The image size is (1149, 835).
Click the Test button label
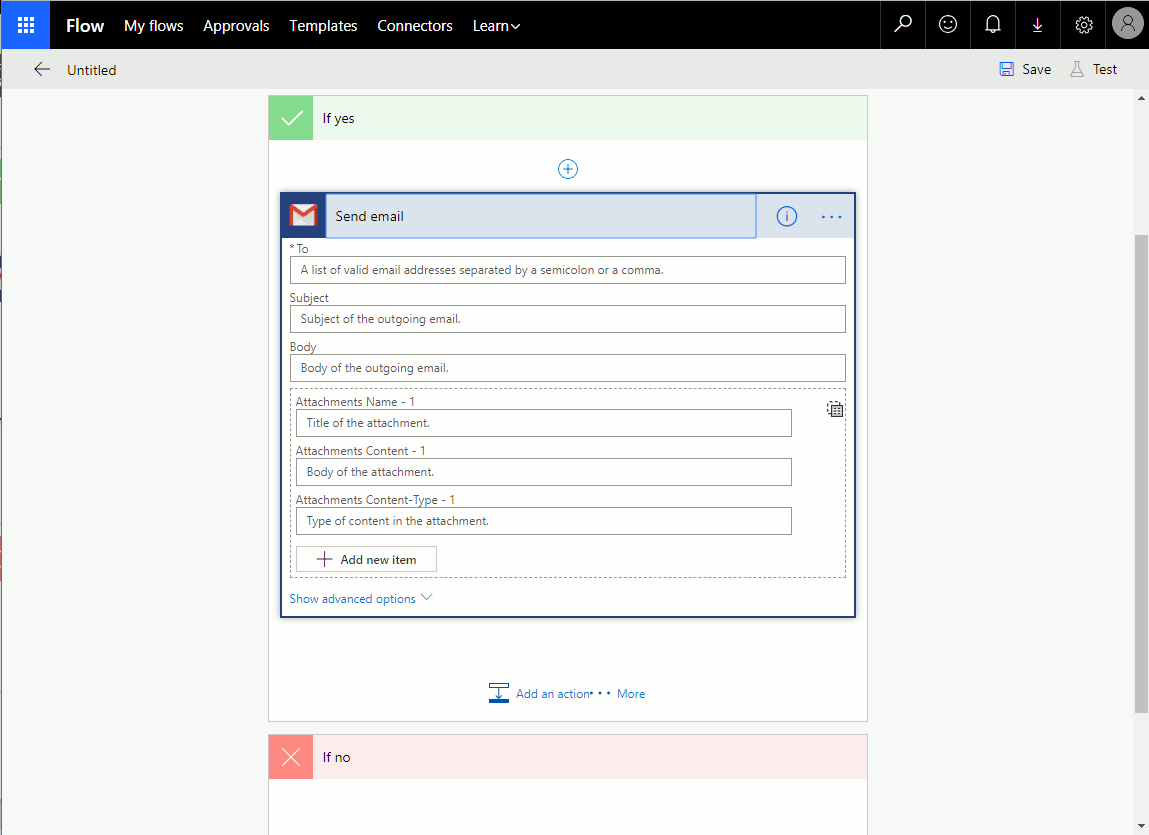coord(1104,70)
